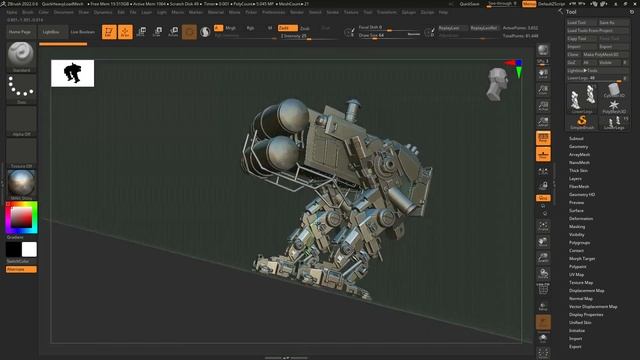Toggle L.Sym local symmetry
The height and width of the screenshot is (360, 640).
coord(543,172)
